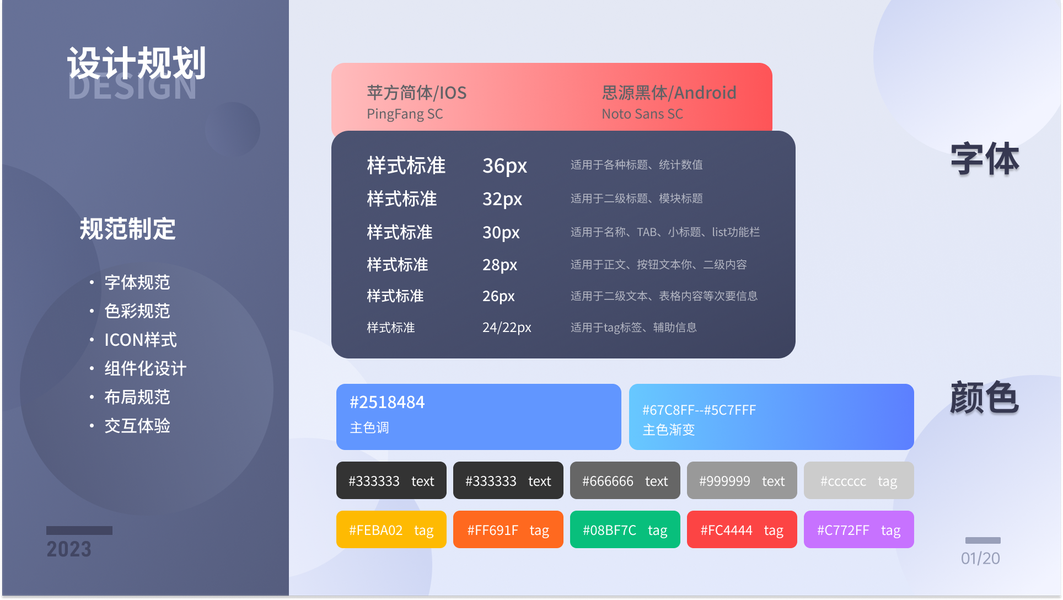
Task: Select the large 颜色 section label
Action: point(984,398)
